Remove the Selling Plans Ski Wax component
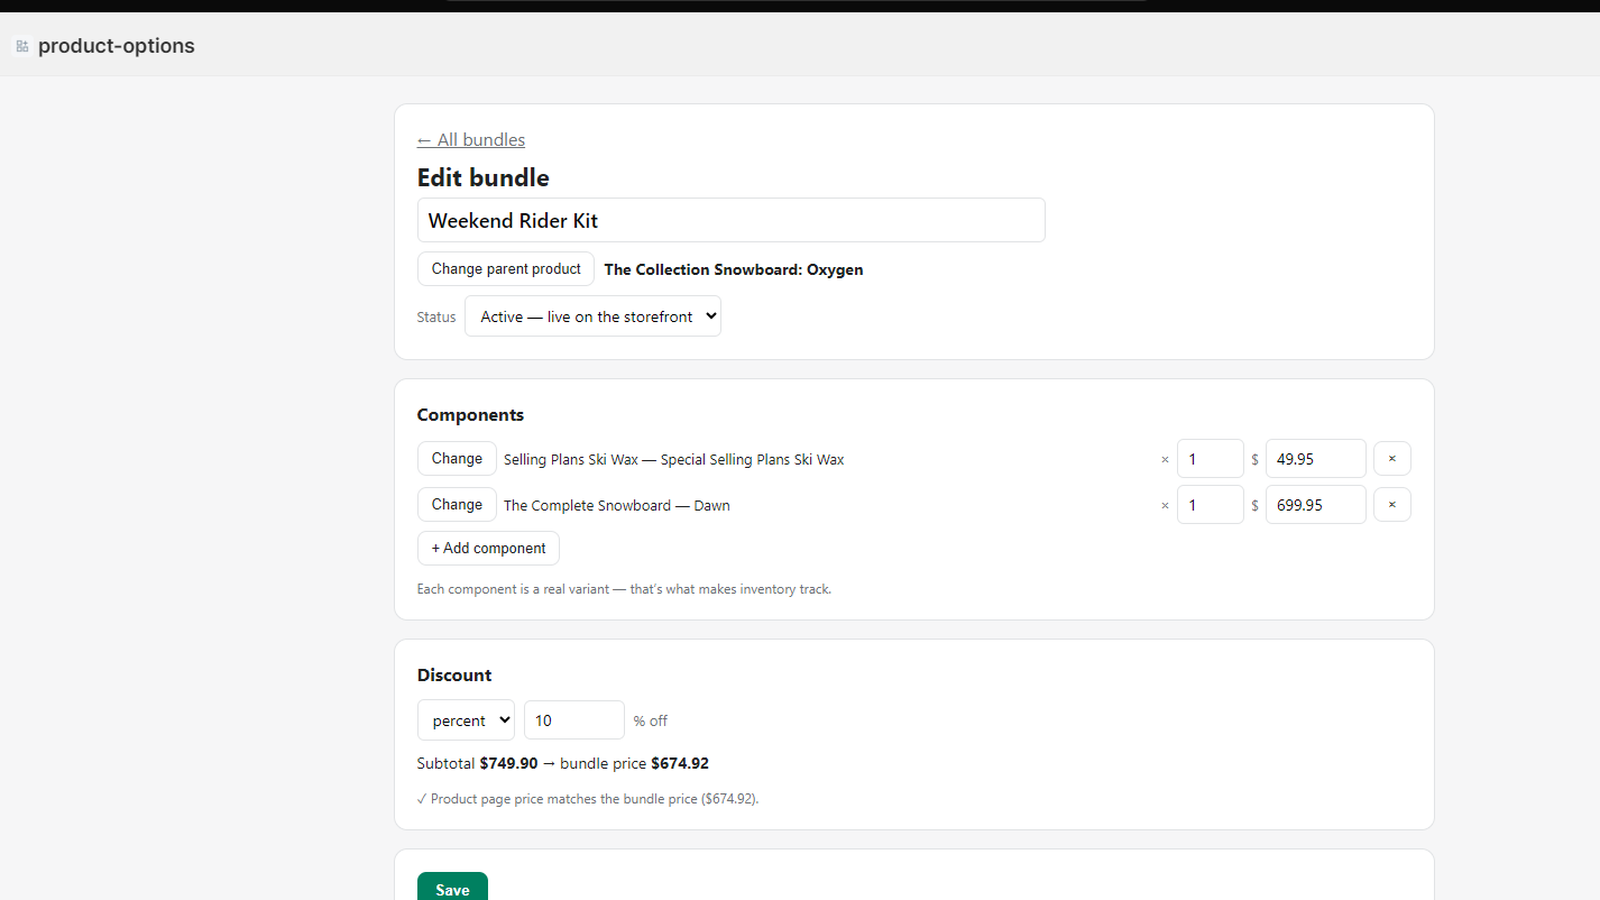Image resolution: width=1600 pixels, height=900 pixels. point(1392,459)
